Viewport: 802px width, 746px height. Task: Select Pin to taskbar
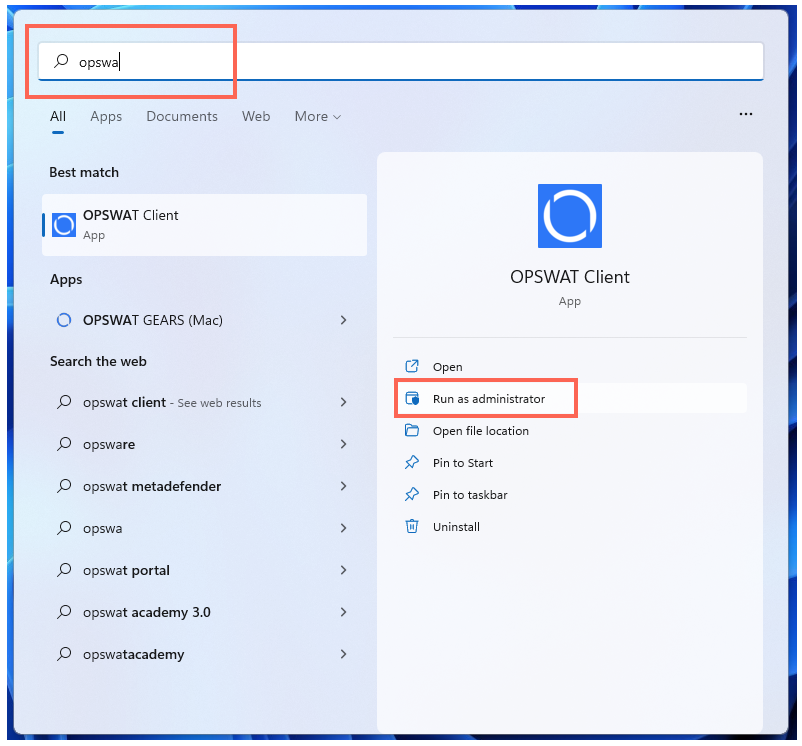click(x=570, y=494)
